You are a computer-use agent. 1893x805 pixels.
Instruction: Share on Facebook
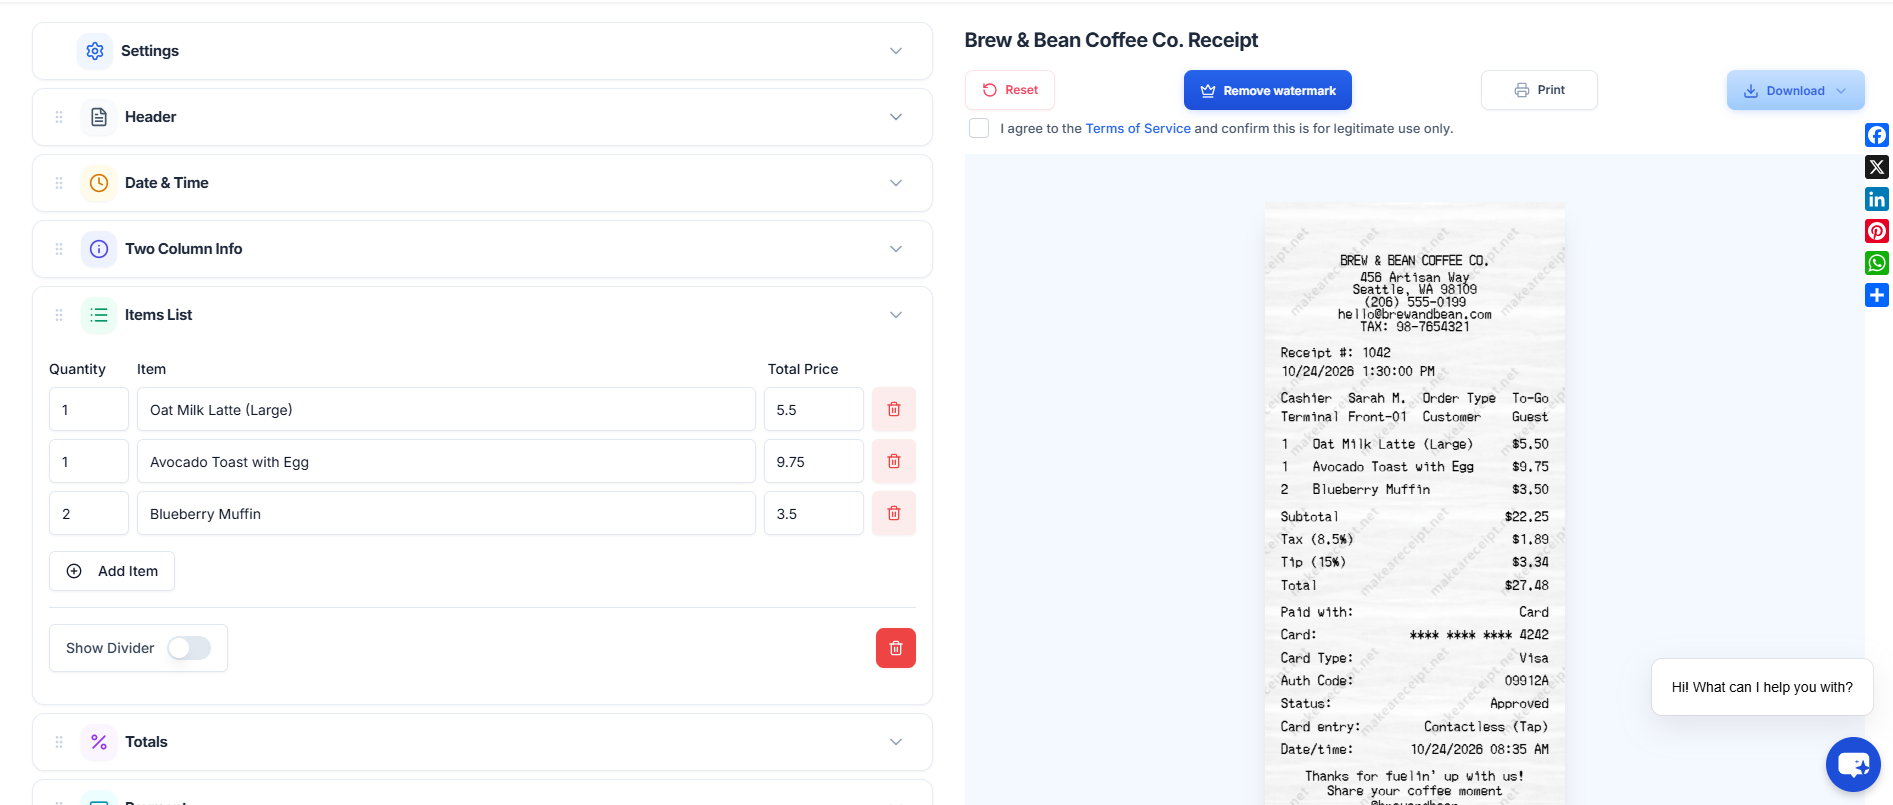pyautogui.click(x=1877, y=135)
